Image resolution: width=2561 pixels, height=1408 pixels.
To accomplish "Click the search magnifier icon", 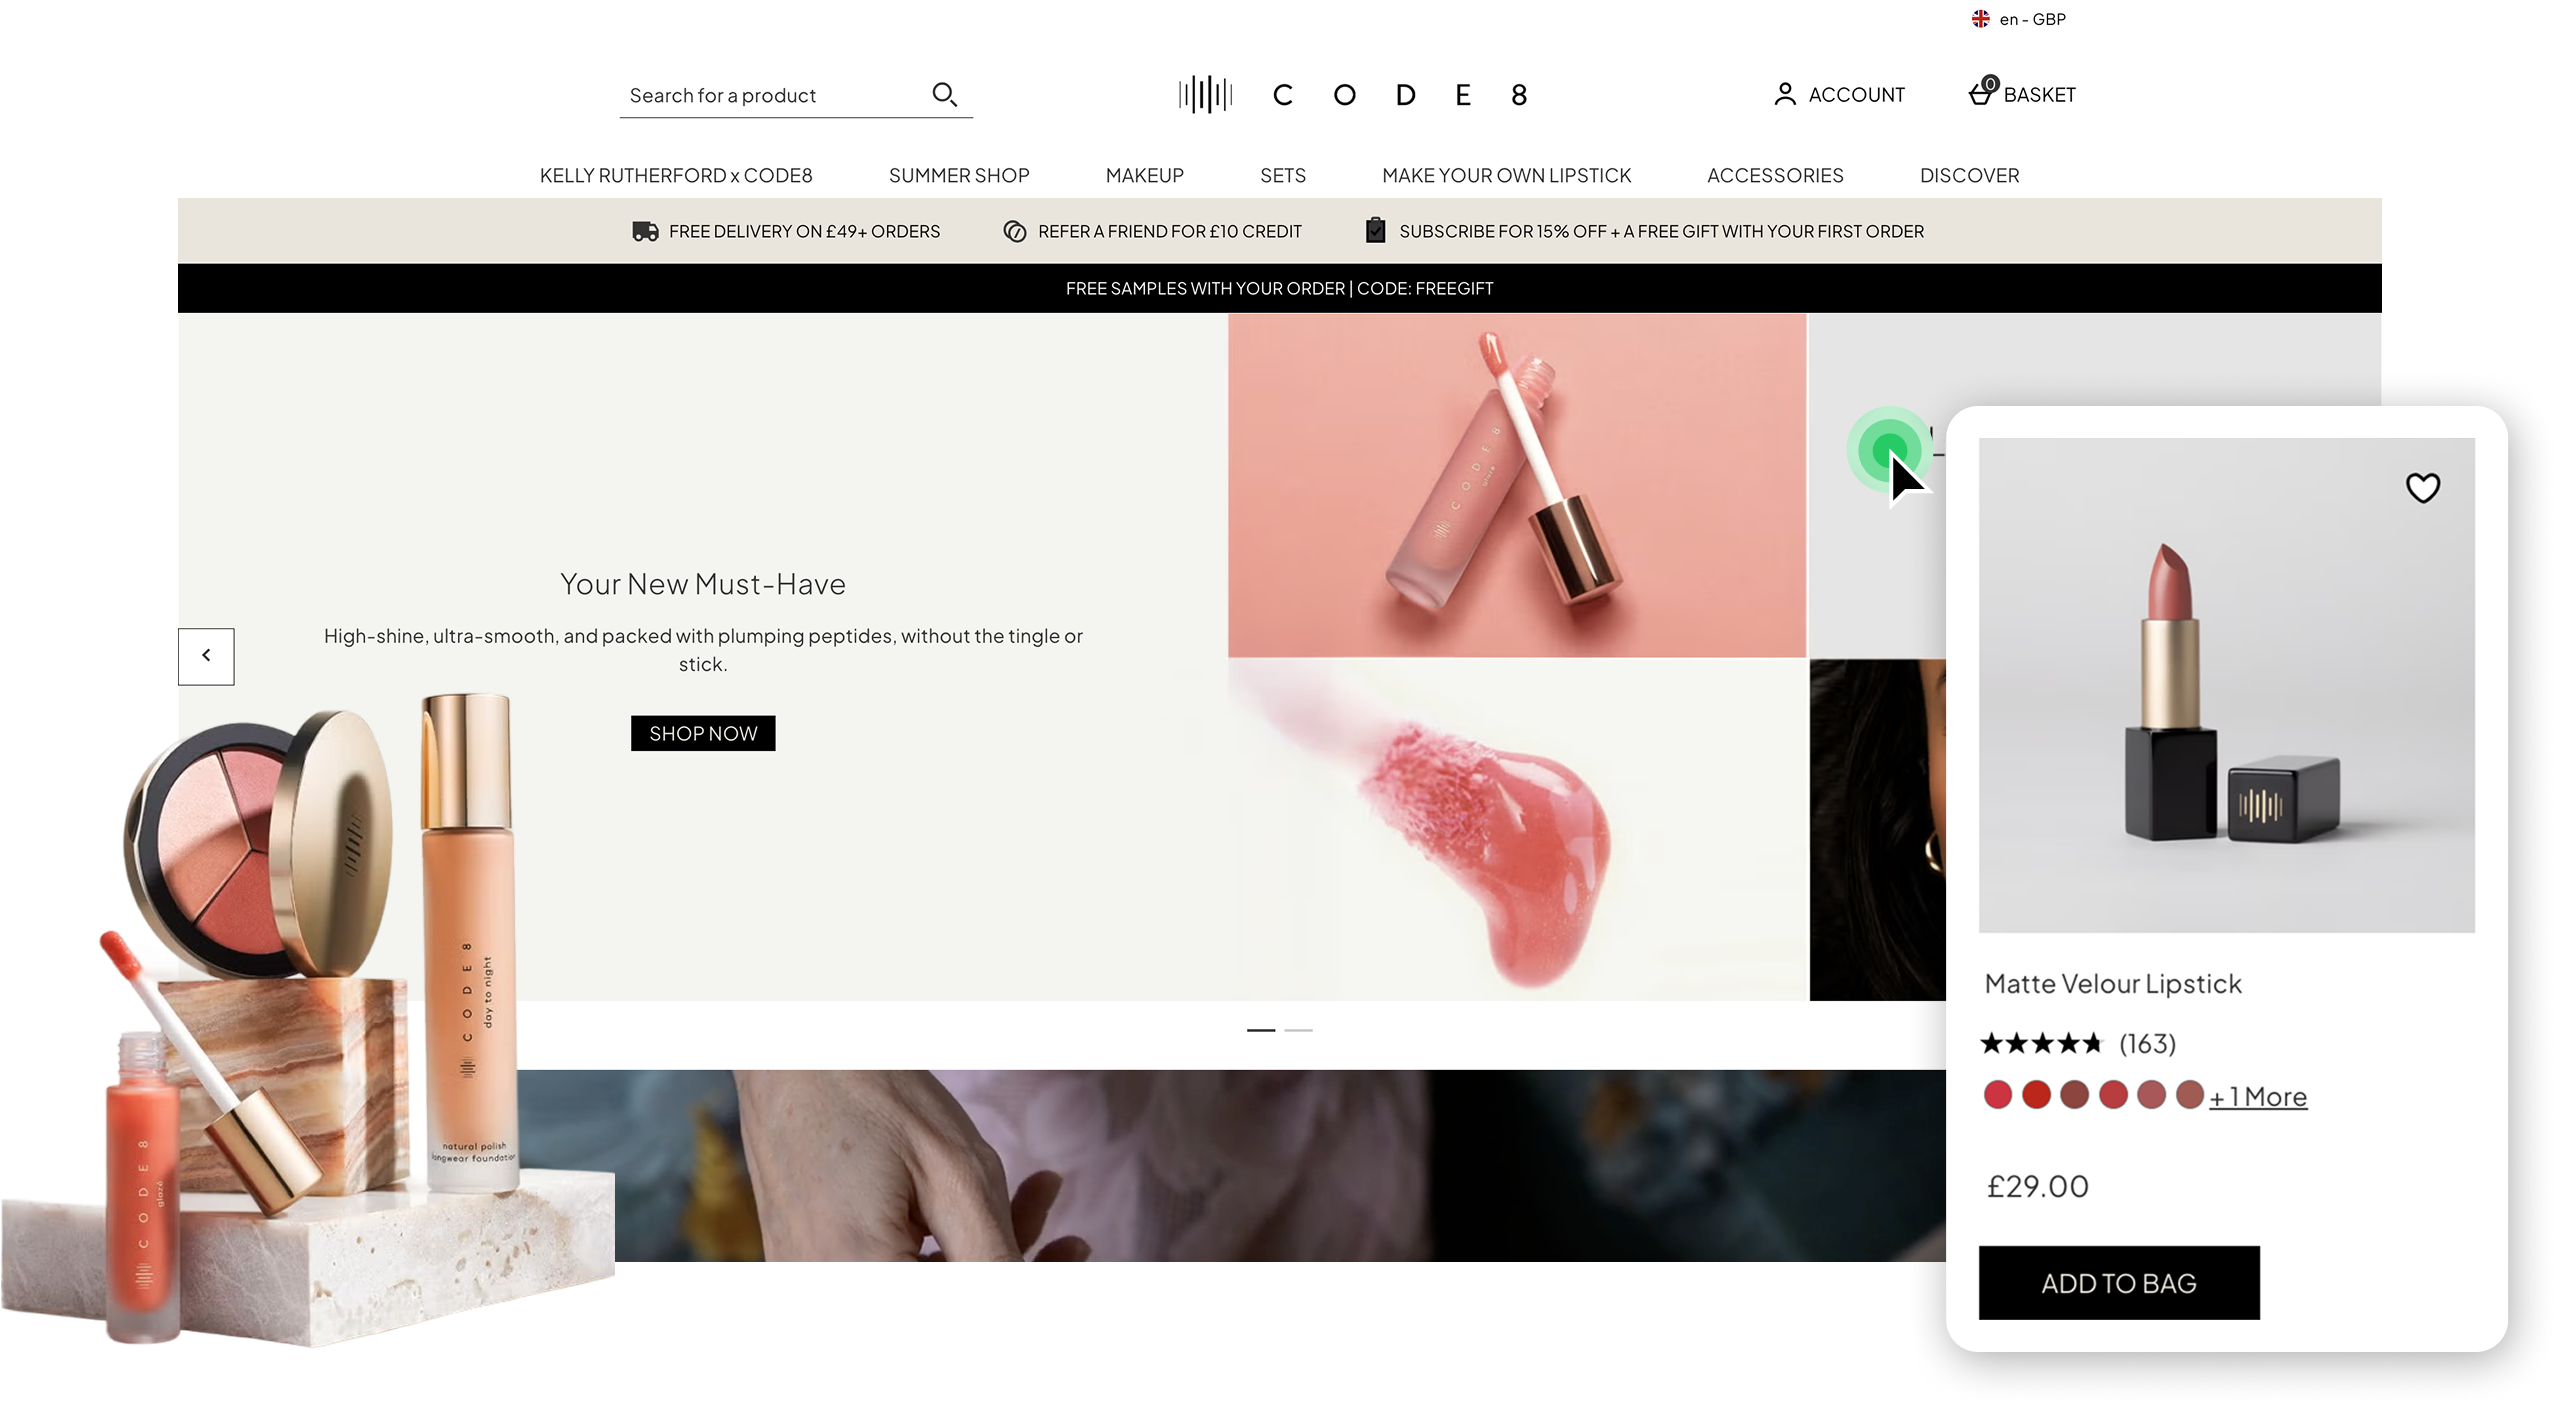I will click(945, 95).
